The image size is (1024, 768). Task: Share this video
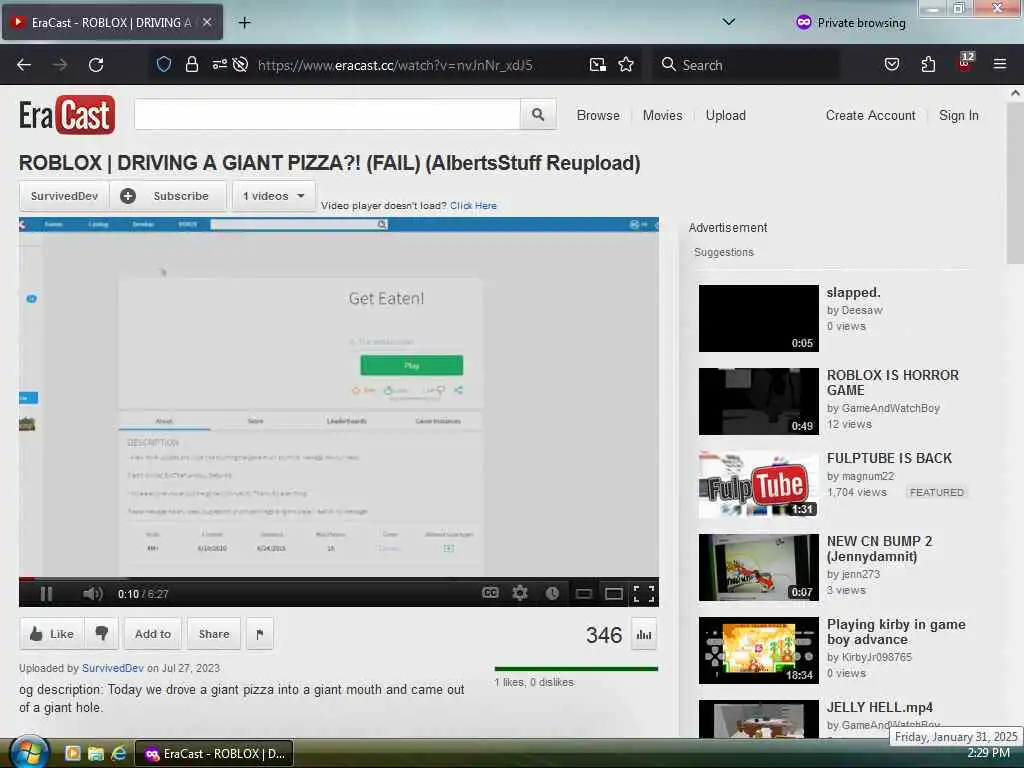tap(214, 633)
